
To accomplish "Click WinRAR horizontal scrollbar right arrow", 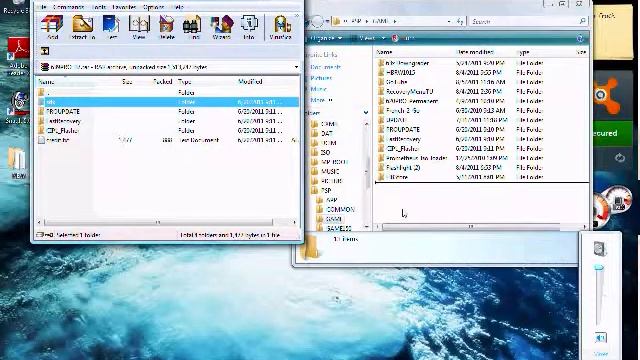I will pos(295,222).
